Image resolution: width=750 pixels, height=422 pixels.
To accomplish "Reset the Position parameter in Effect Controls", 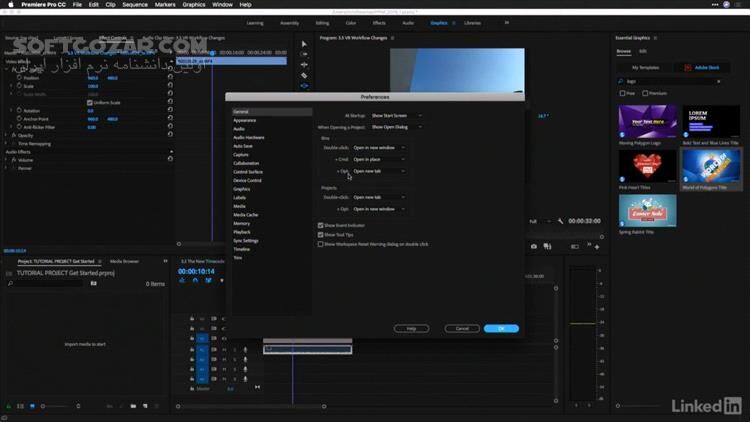I will point(170,76).
